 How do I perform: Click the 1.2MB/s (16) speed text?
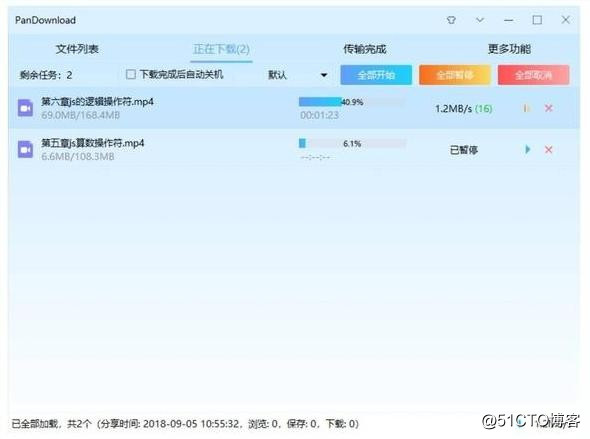[464, 109]
